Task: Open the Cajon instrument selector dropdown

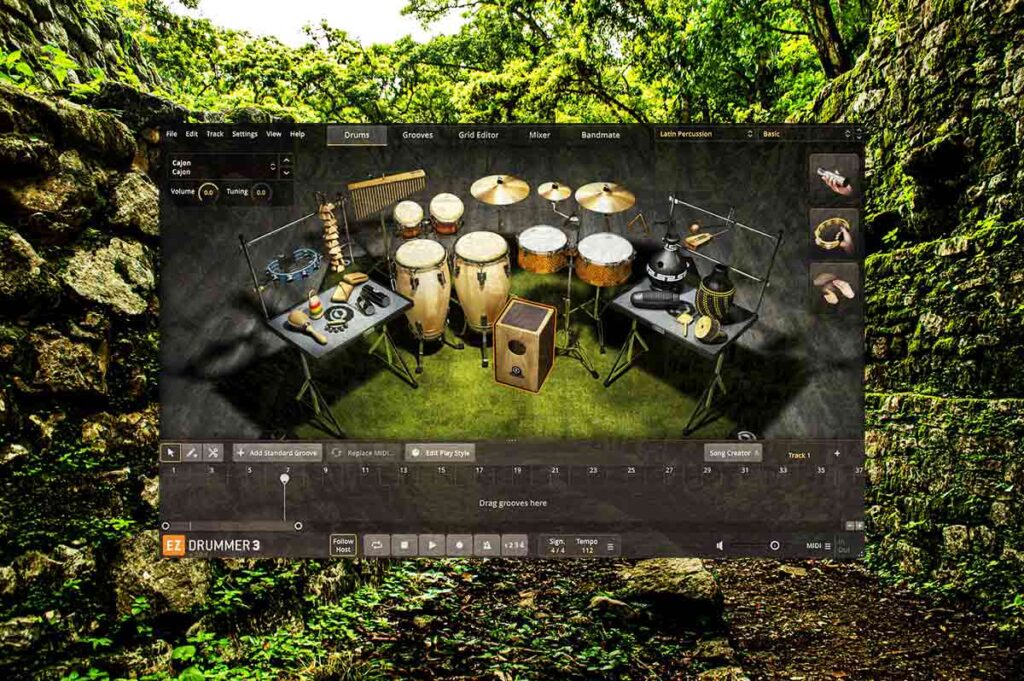Action: (x=223, y=167)
